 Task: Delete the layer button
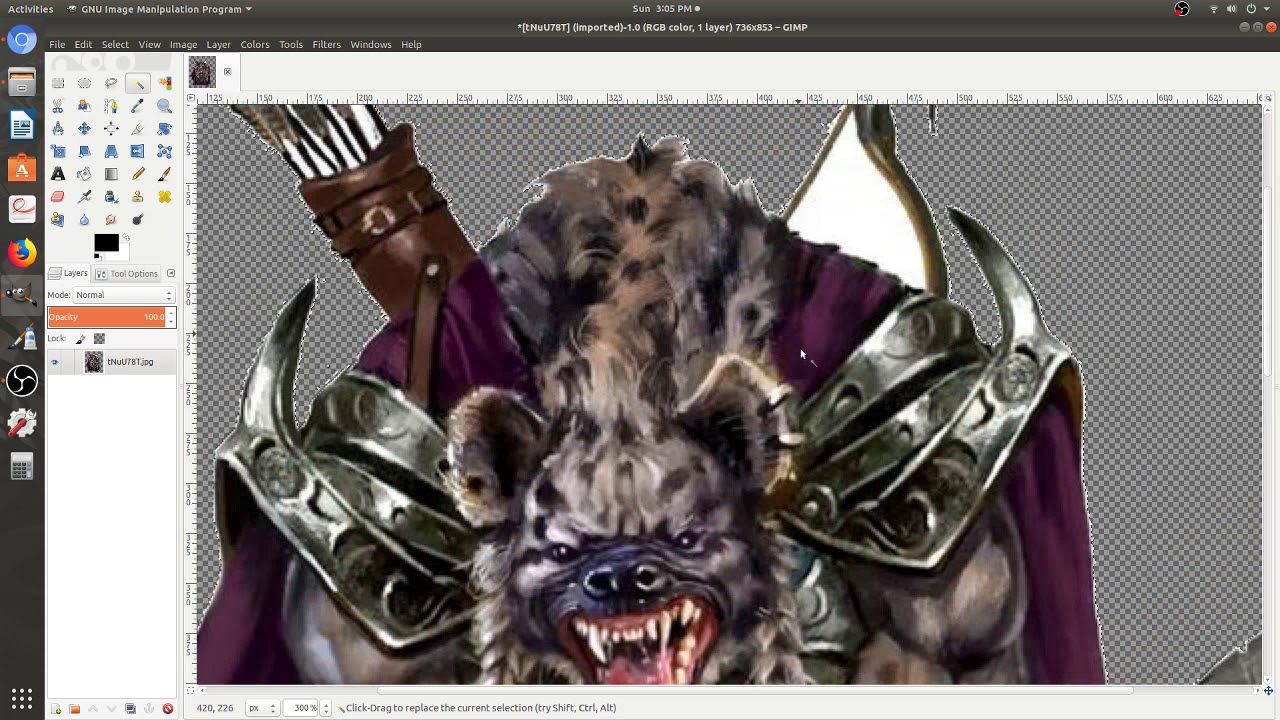pyautogui.click(x=167, y=709)
